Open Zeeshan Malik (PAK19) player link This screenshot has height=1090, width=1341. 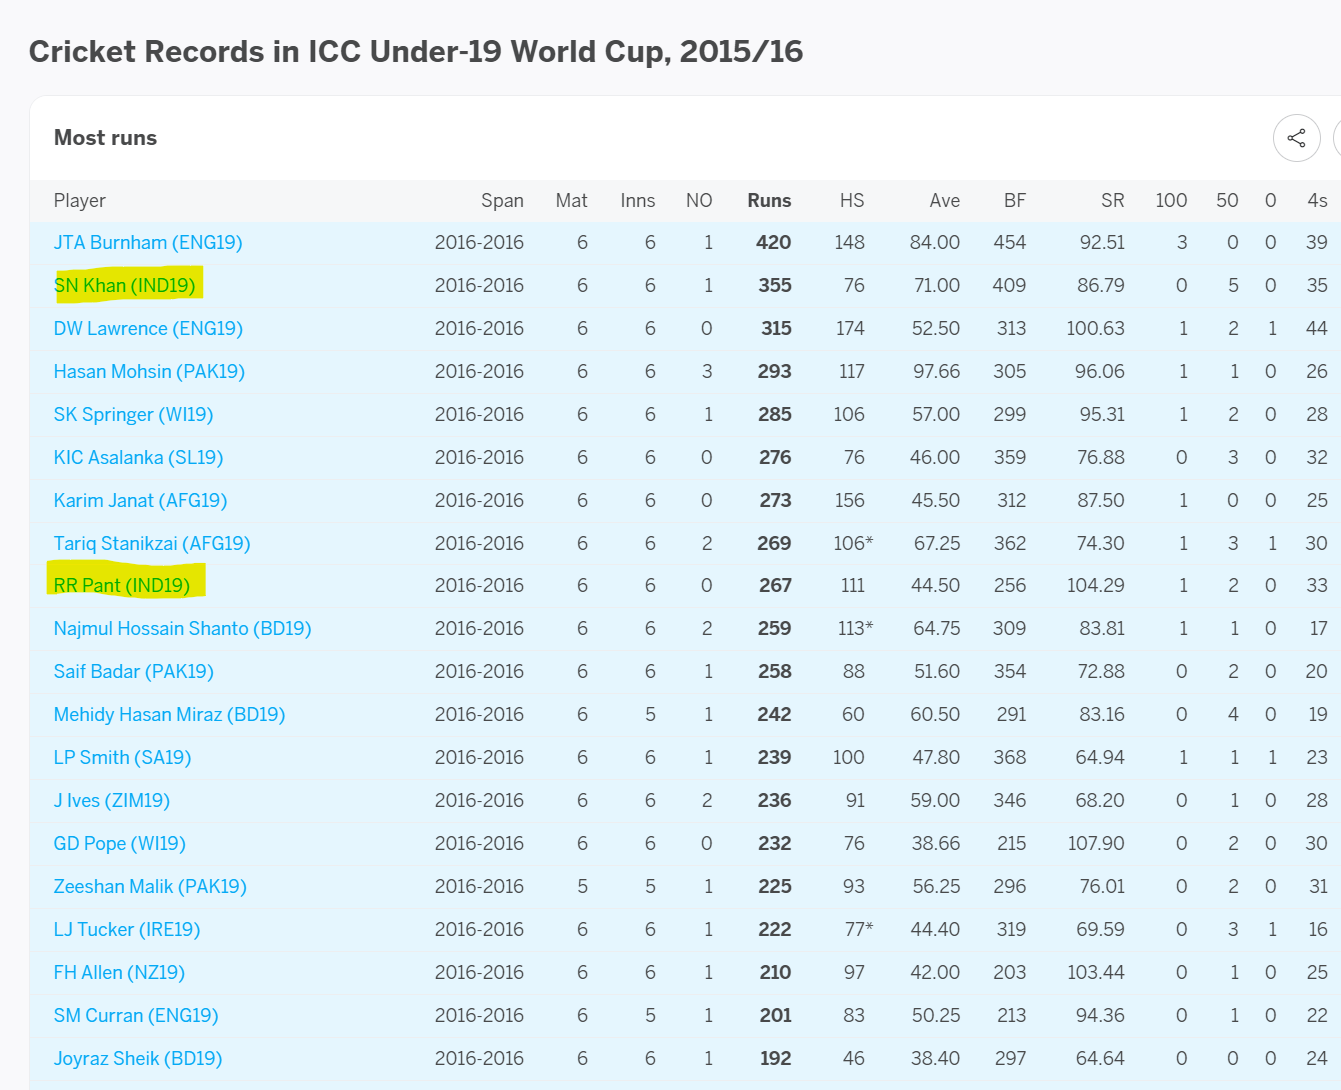point(150,886)
